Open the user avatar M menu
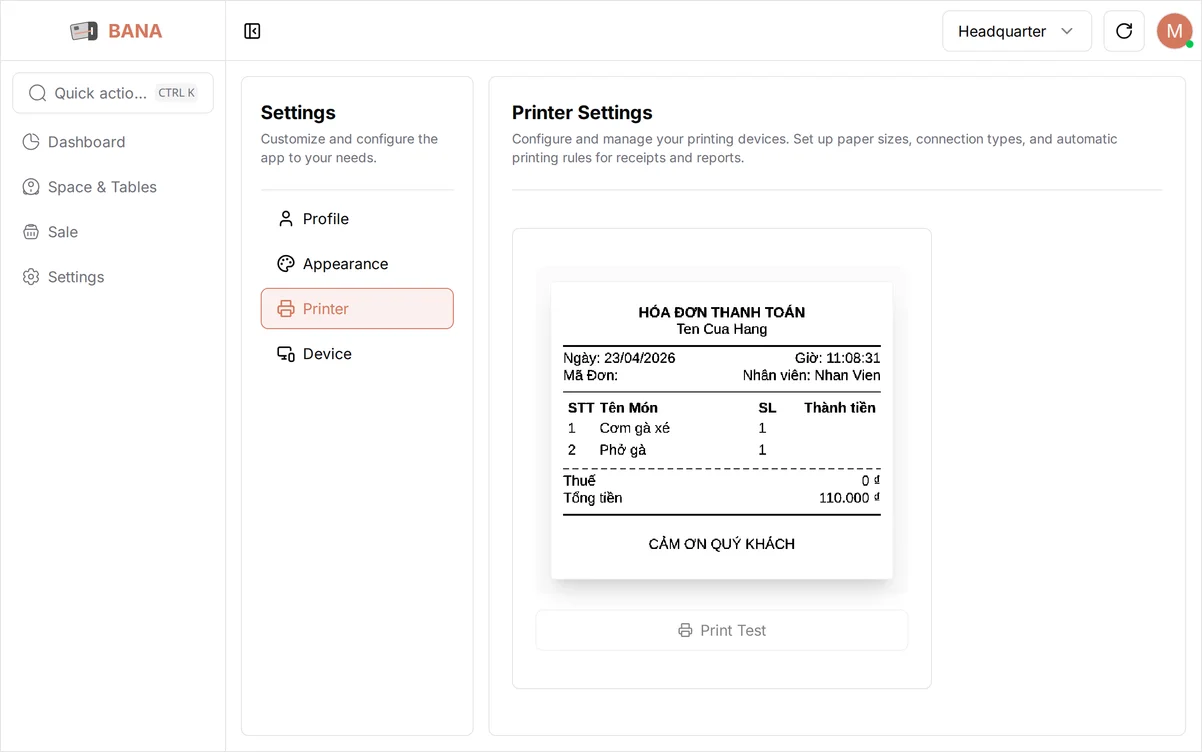Image resolution: width=1202 pixels, height=752 pixels. [x=1174, y=31]
